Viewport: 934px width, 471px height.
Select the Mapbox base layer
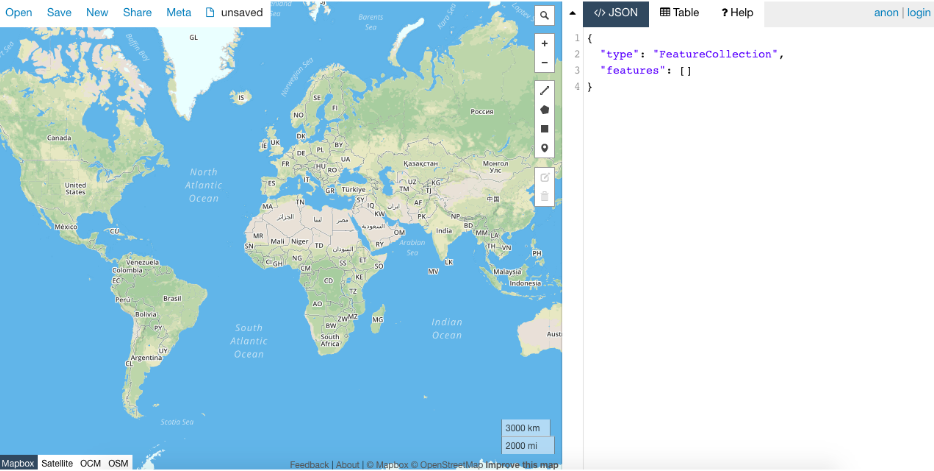18,463
